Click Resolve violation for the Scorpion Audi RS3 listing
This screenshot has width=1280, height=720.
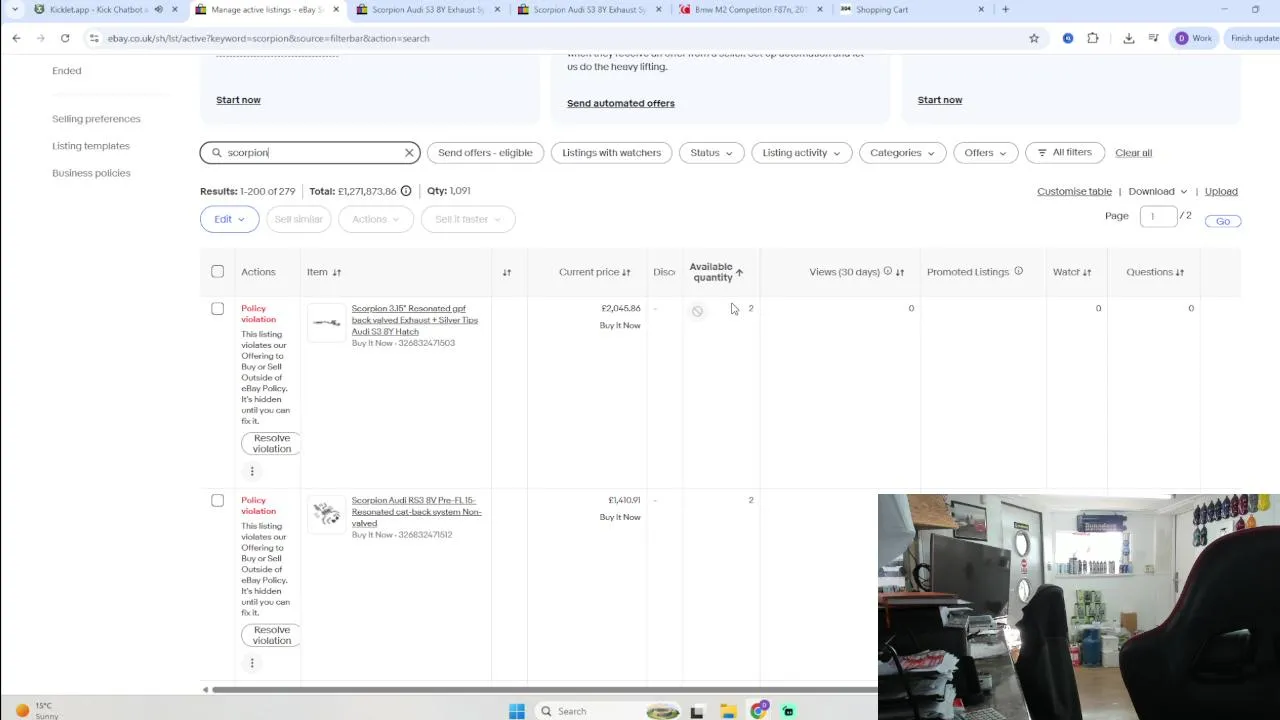point(271,635)
